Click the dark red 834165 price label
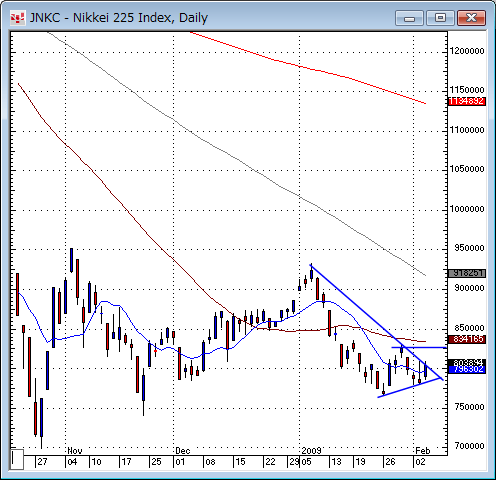 click(467, 339)
